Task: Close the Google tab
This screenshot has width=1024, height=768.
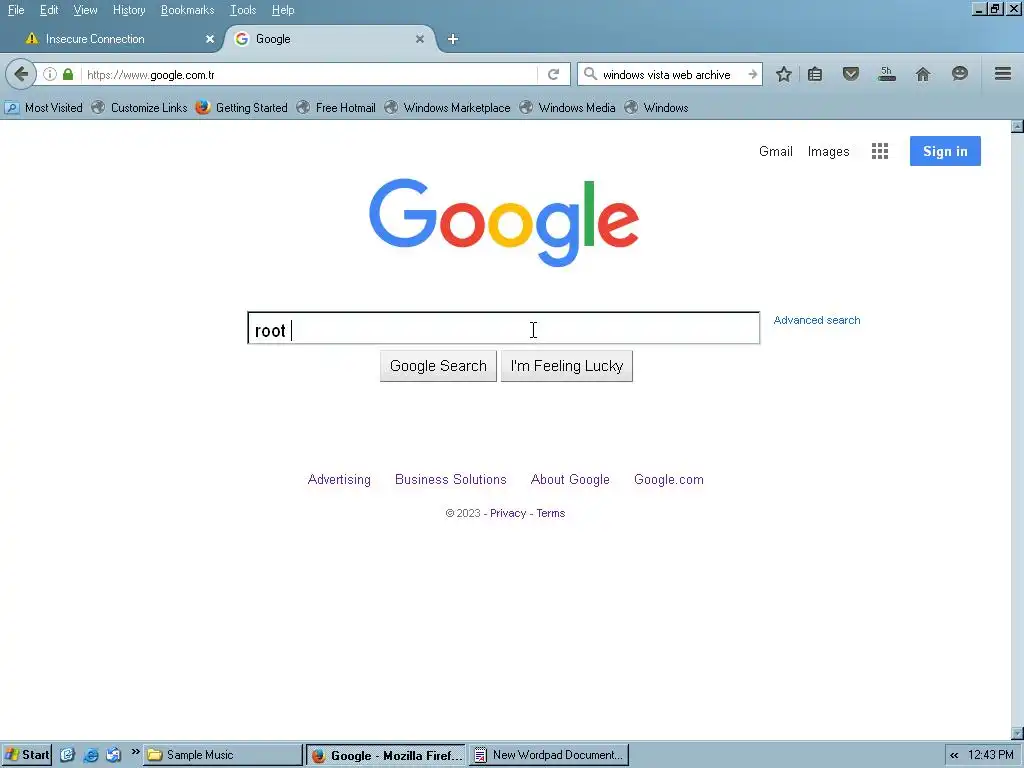Action: [x=420, y=39]
